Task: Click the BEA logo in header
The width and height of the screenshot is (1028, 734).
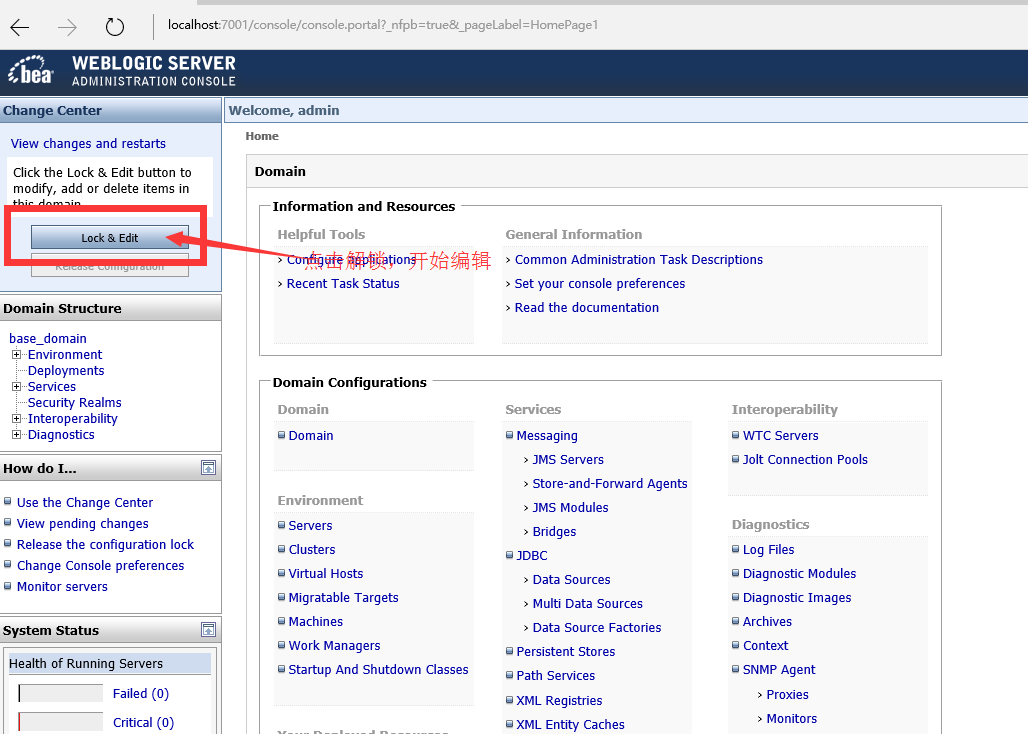Action: pyautogui.click(x=30, y=71)
